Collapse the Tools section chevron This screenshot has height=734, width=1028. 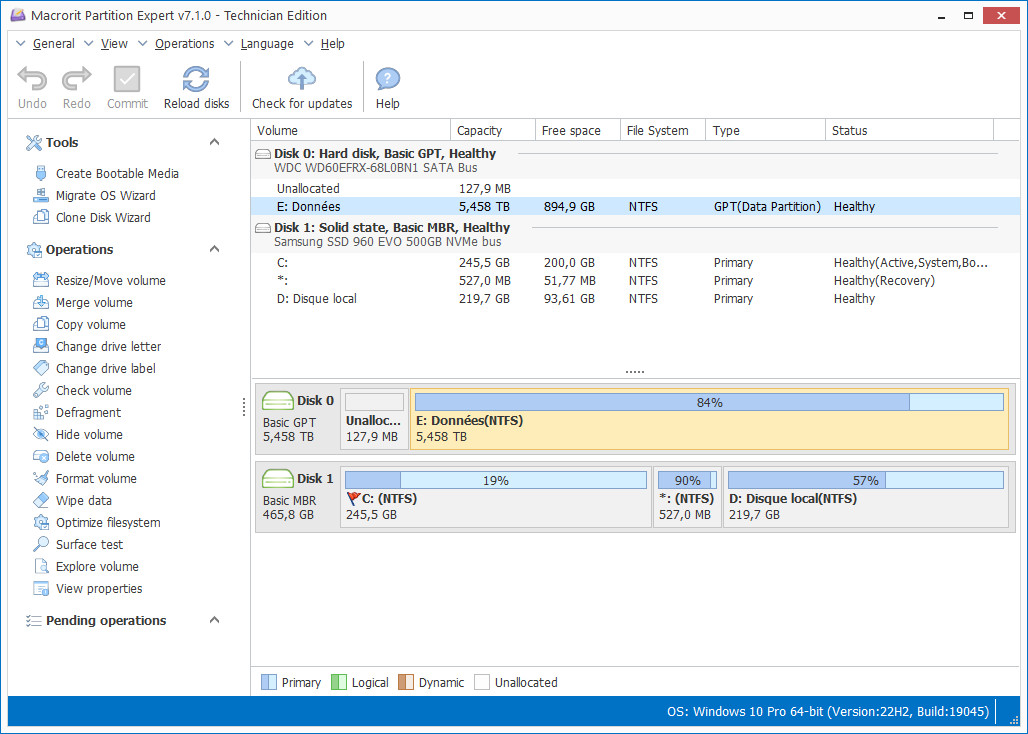214,142
